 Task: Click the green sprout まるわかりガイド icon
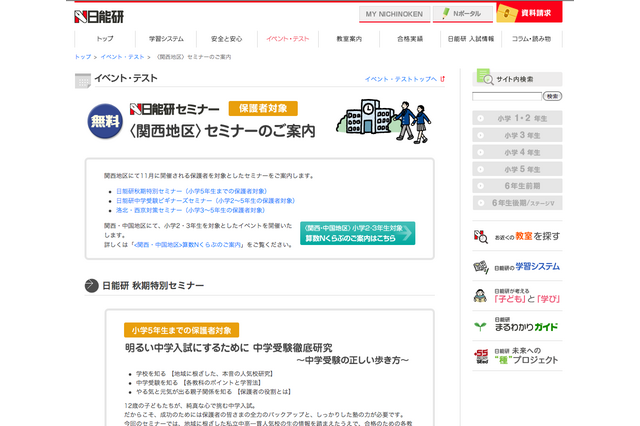tap(480, 326)
